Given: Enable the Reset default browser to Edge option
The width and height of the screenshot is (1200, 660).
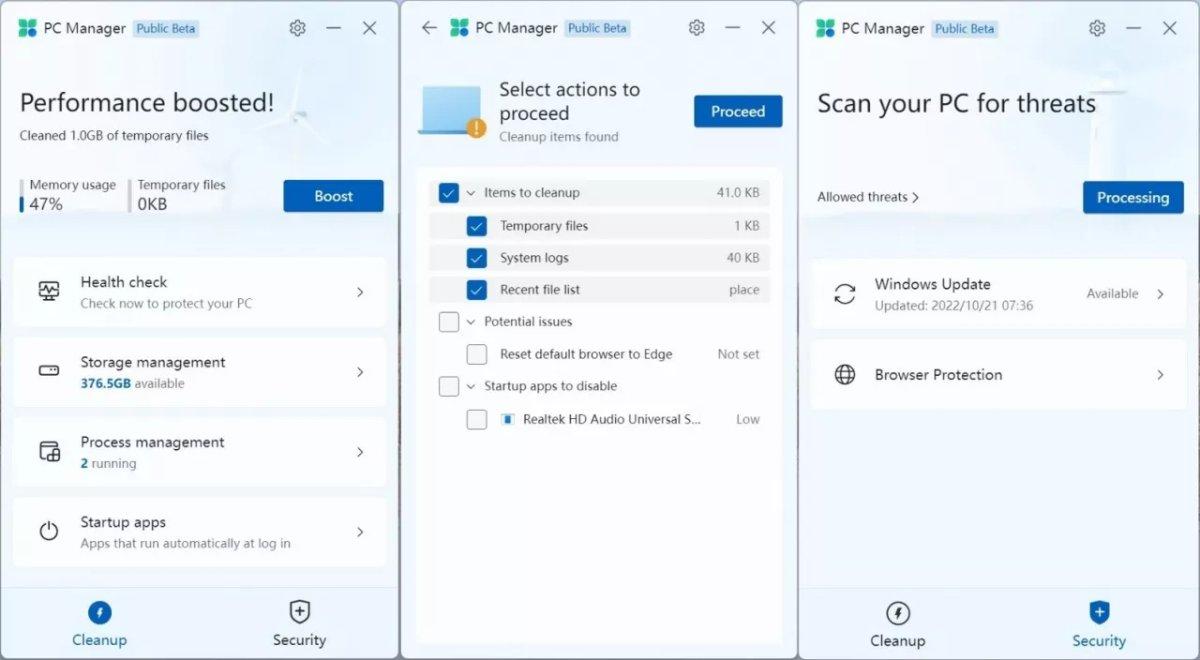Looking at the screenshot, I should pos(476,354).
